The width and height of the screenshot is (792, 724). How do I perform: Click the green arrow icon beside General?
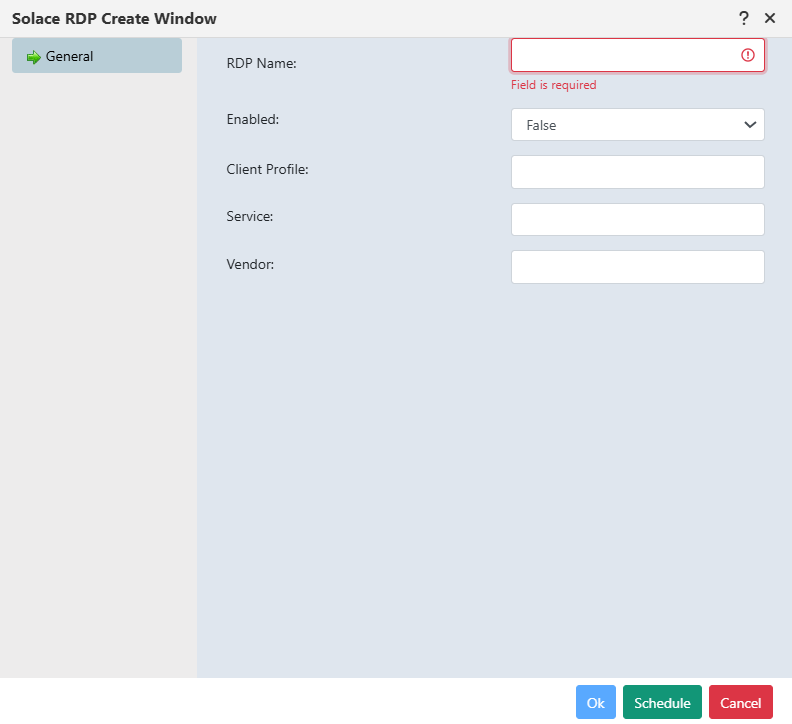[33, 57]
